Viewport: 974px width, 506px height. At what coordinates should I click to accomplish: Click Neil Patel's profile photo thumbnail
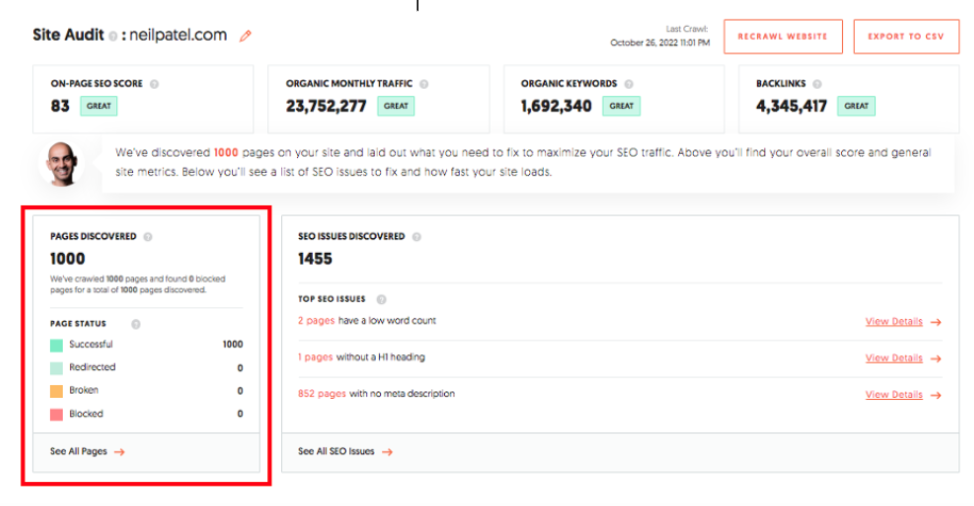59,163
